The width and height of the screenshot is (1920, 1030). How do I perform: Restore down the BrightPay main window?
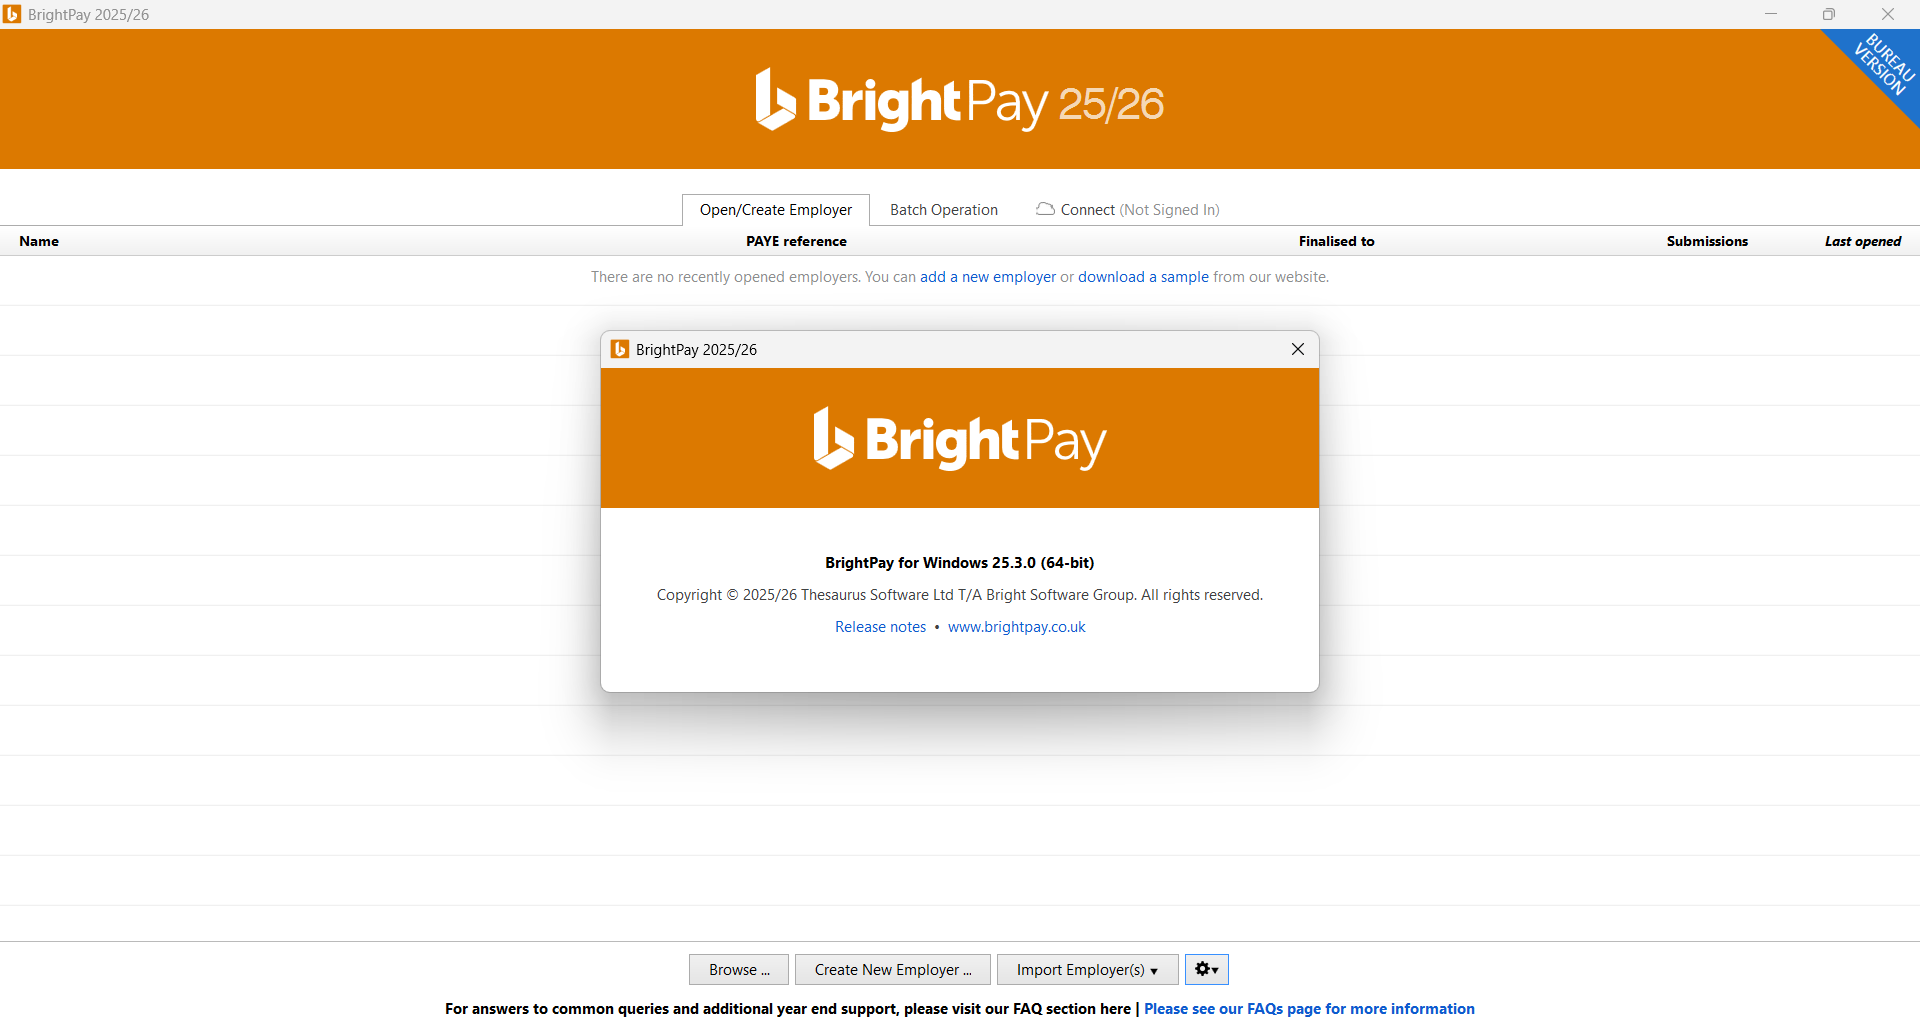(1829, 14)
